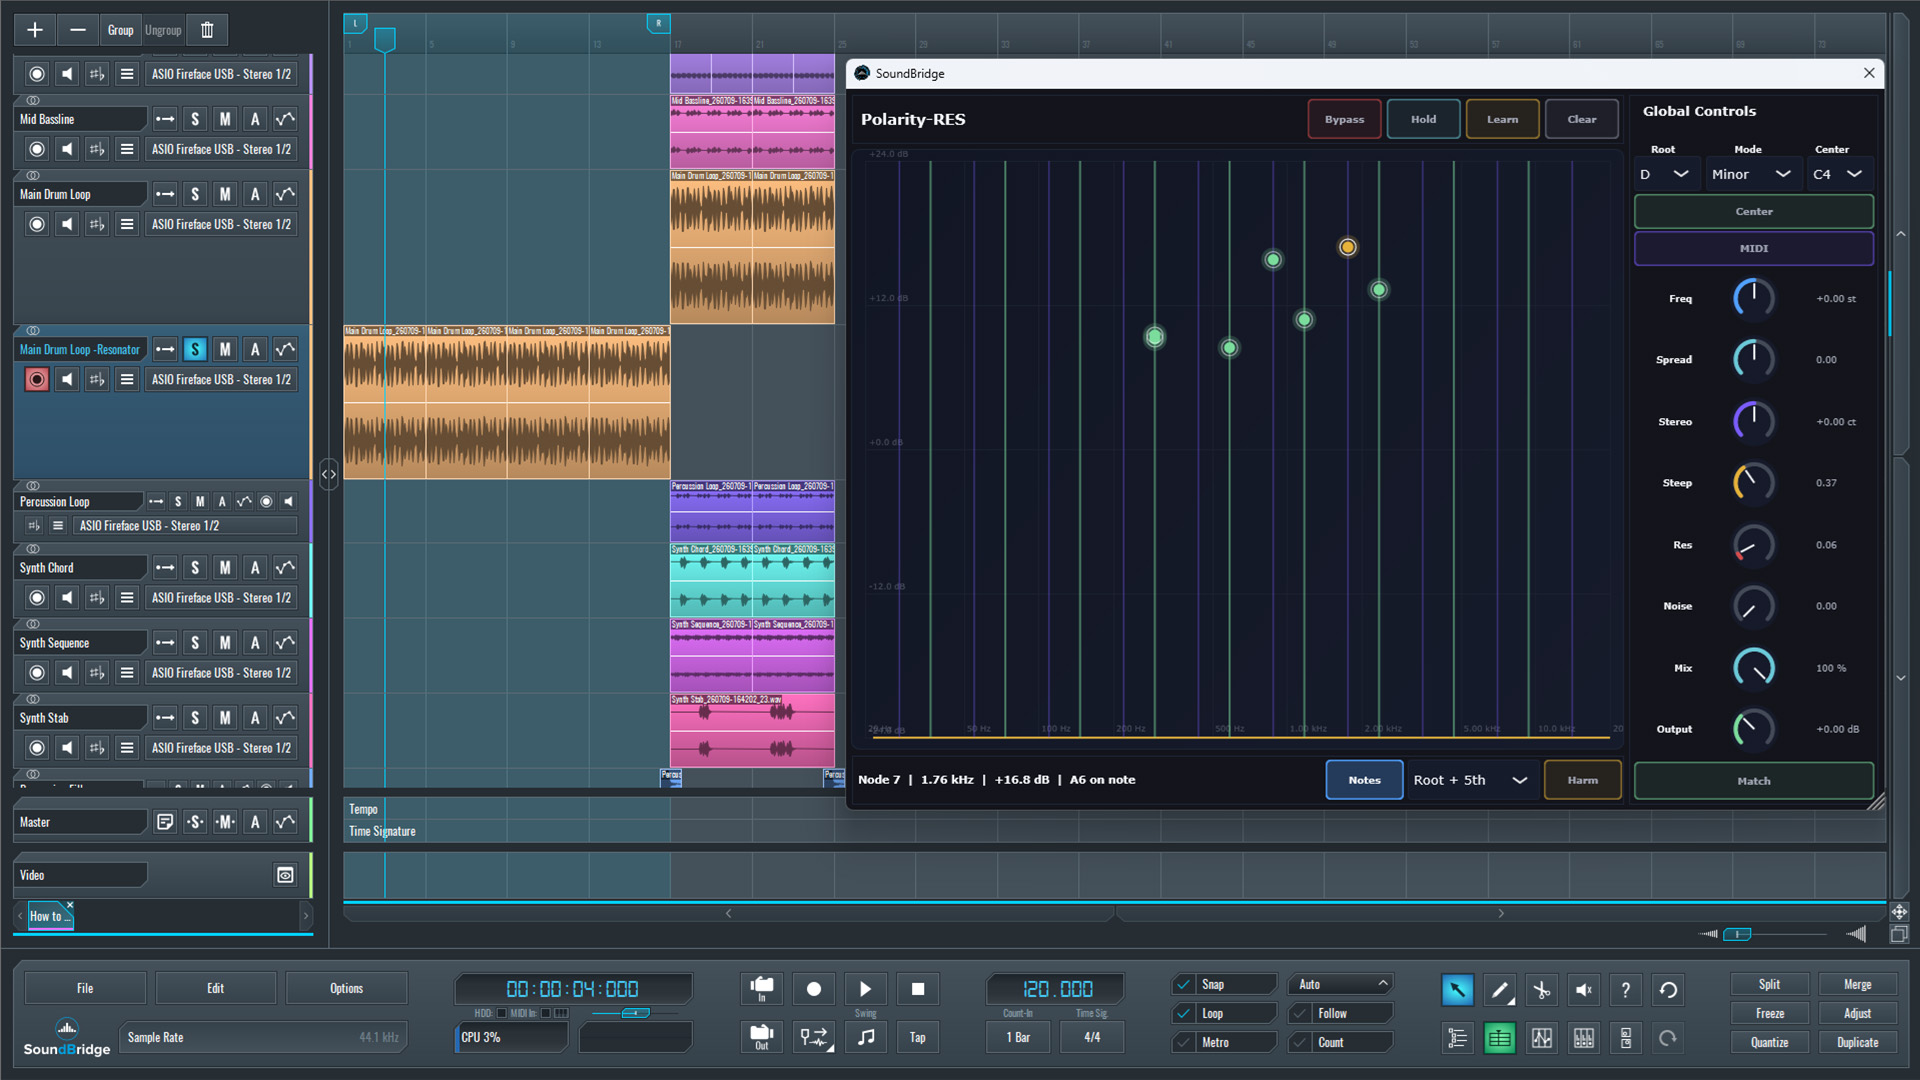Toggle the Snap checkbox
The width and height of the screenshot is (1920, 1080).
coord(1183,985)
